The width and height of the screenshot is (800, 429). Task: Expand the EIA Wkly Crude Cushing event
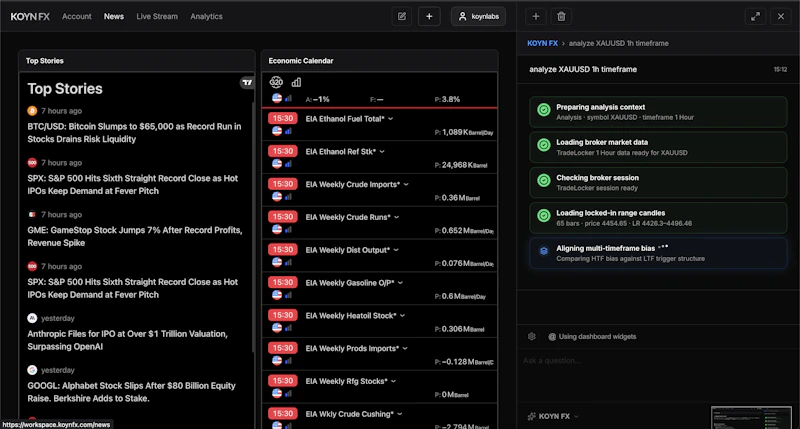tap(399, 414)
